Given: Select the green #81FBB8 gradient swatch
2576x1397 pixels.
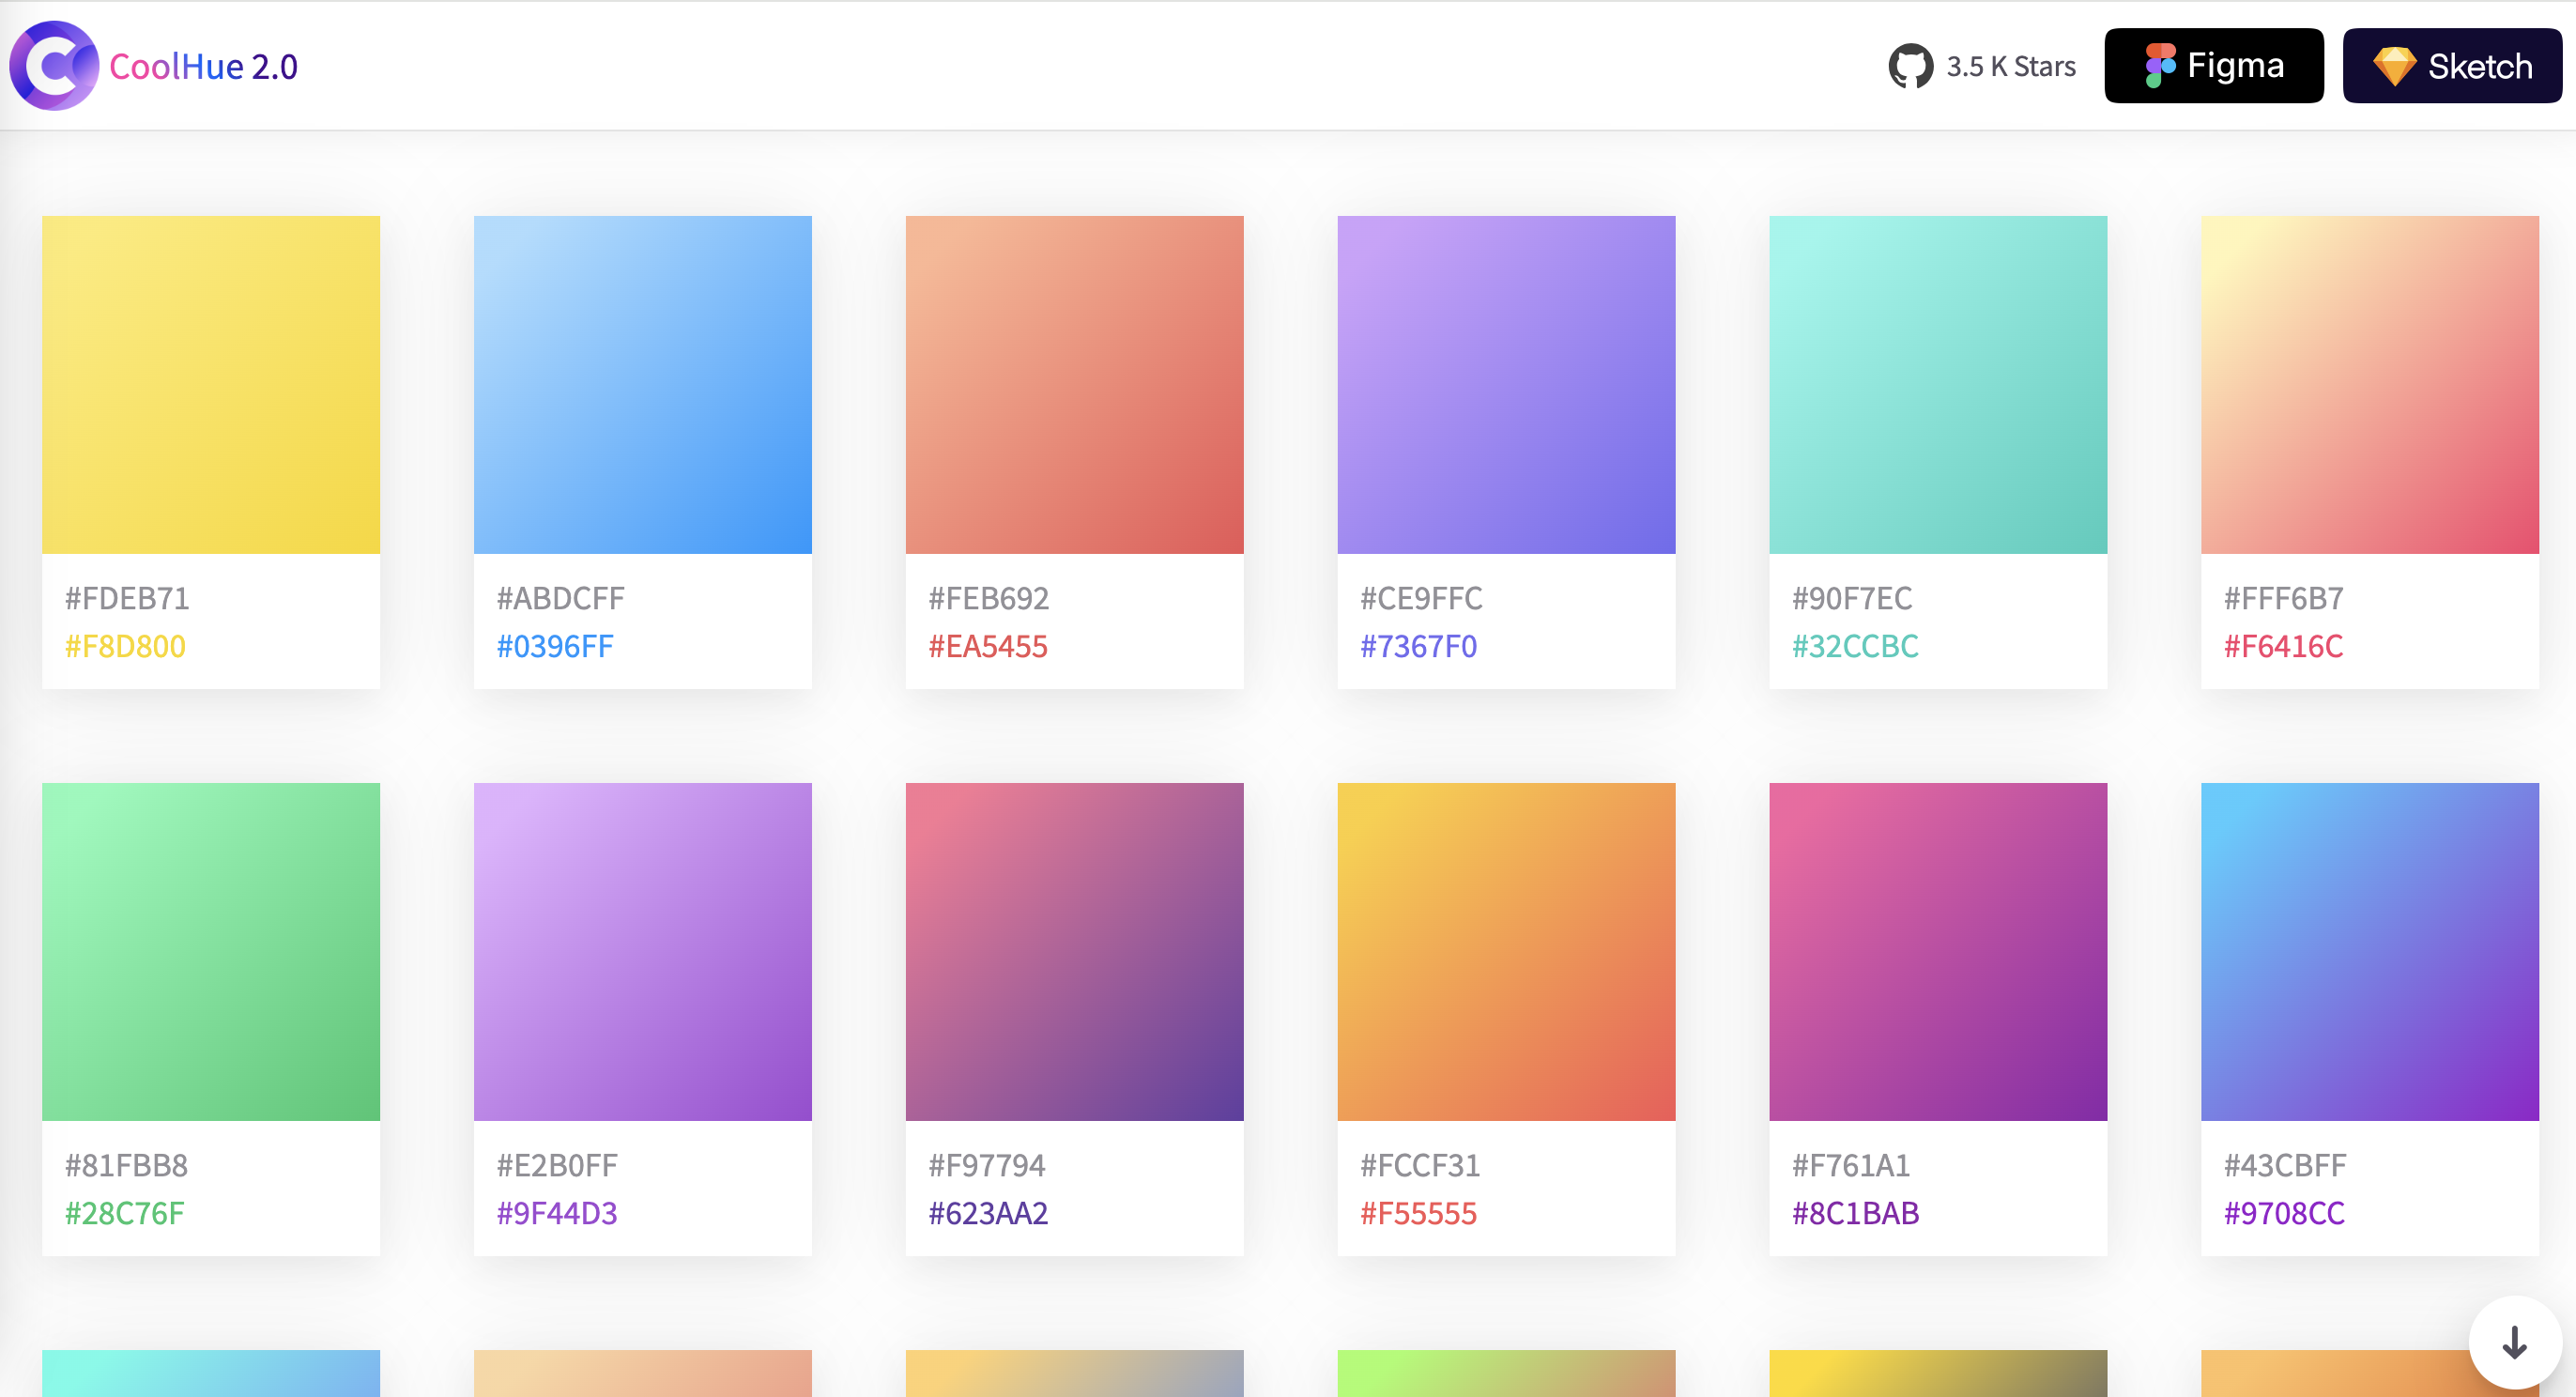Looking at the screenshot, I should pyautogui.click(x=211, y=951).
